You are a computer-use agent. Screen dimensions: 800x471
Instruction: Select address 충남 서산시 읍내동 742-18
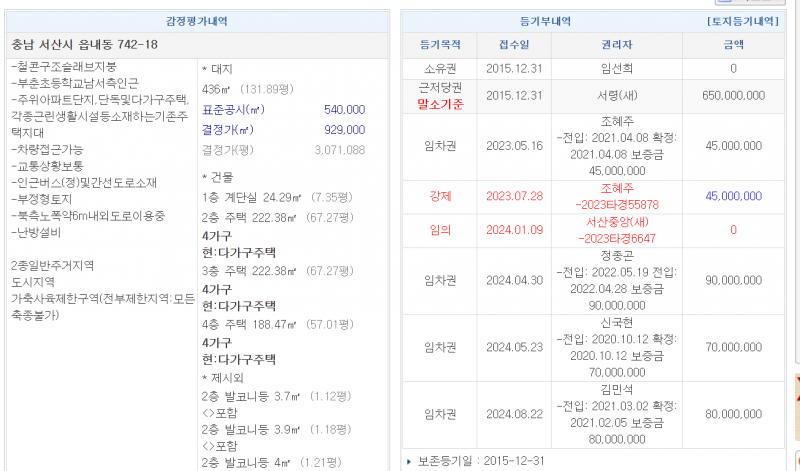[85, 44]
